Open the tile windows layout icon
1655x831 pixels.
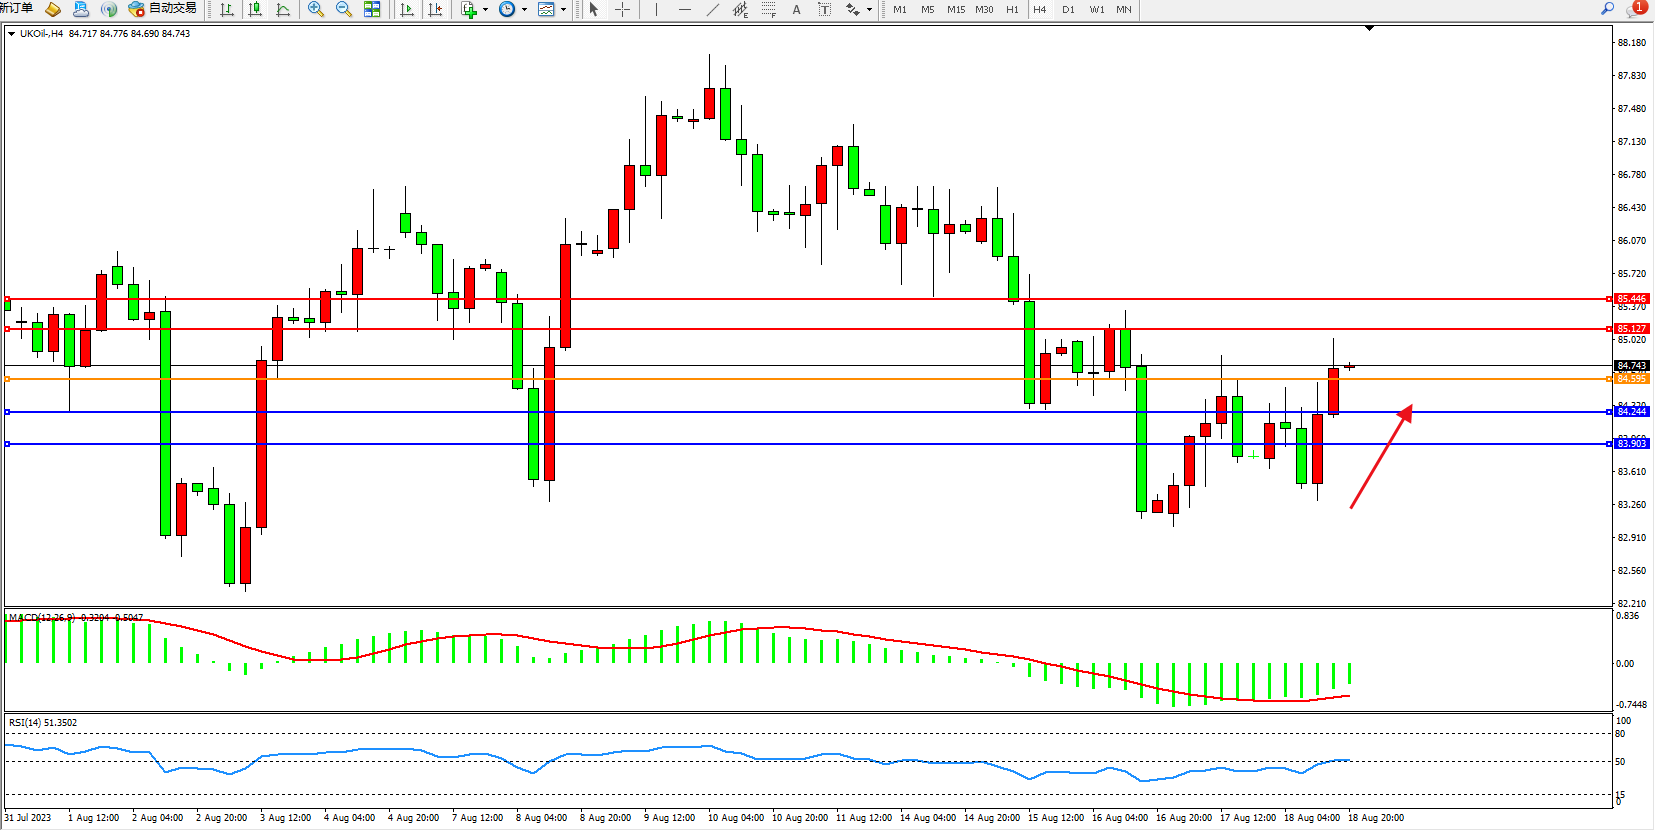pos(372,9)
